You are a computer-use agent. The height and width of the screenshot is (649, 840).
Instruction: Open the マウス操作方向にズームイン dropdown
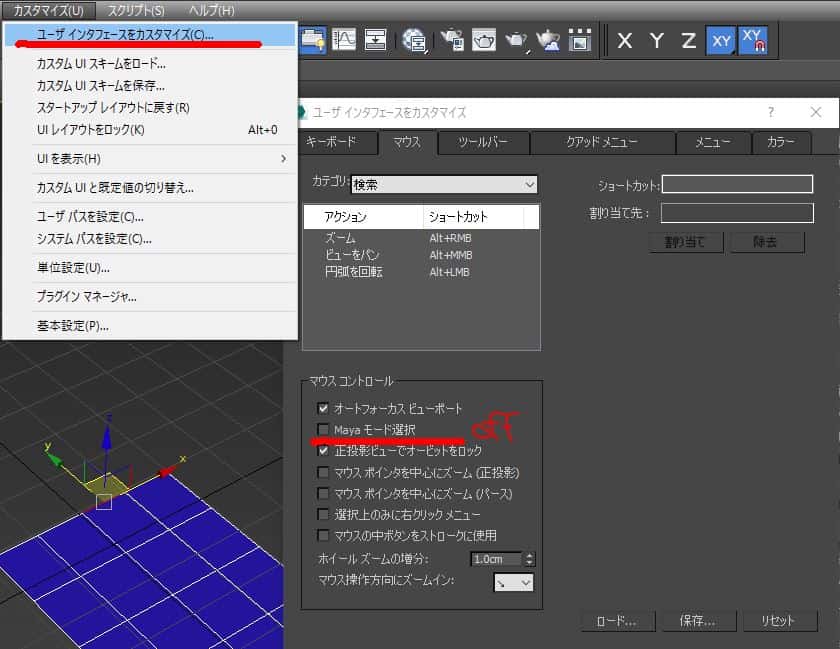pos(514,582)
